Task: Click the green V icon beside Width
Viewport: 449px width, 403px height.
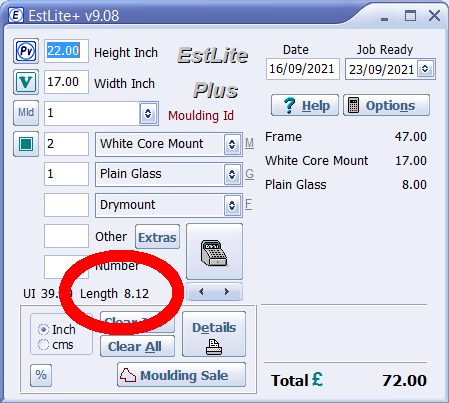Action: pyautogui.click(x=26, y=82)
